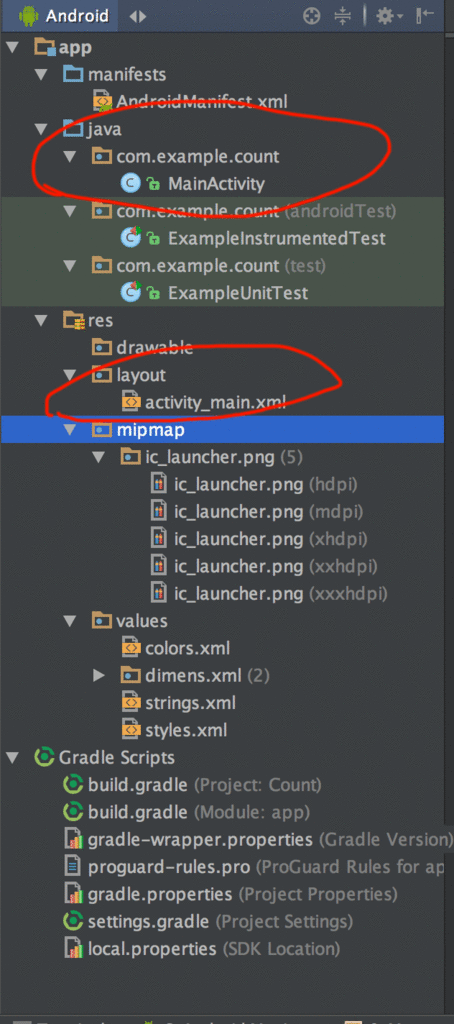
Task: Open styles.xml file
Action: tap(186, 730)
